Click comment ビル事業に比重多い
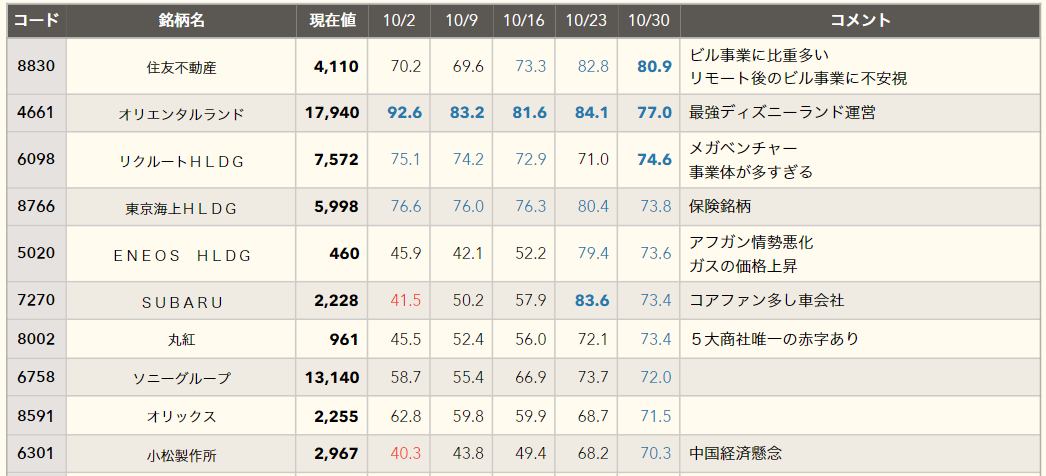The image size is (1046, 476). point(758,55)
